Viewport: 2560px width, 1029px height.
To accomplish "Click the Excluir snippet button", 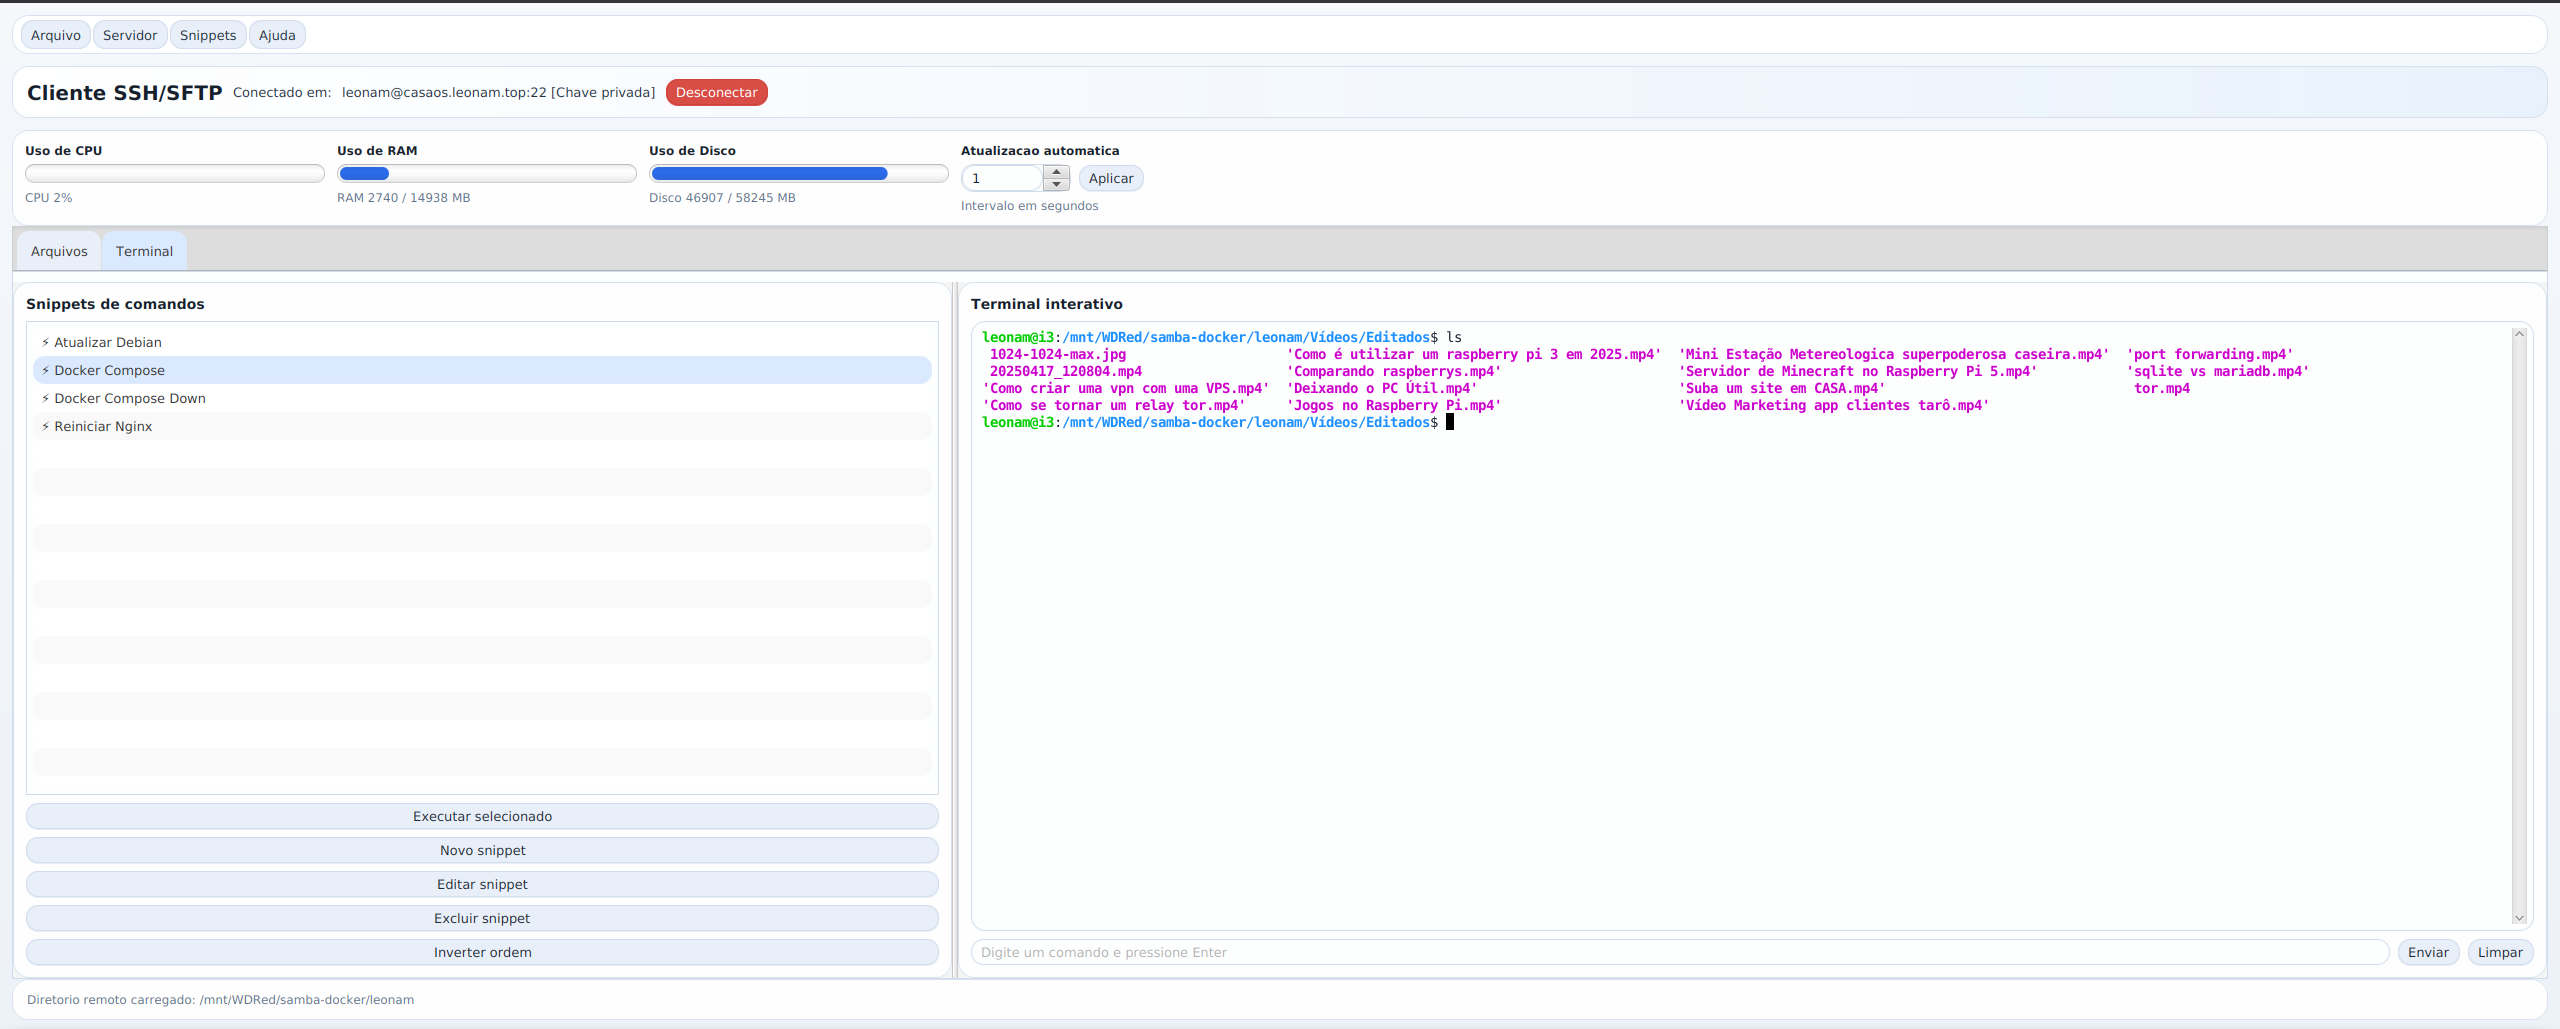I will [482, 918].
